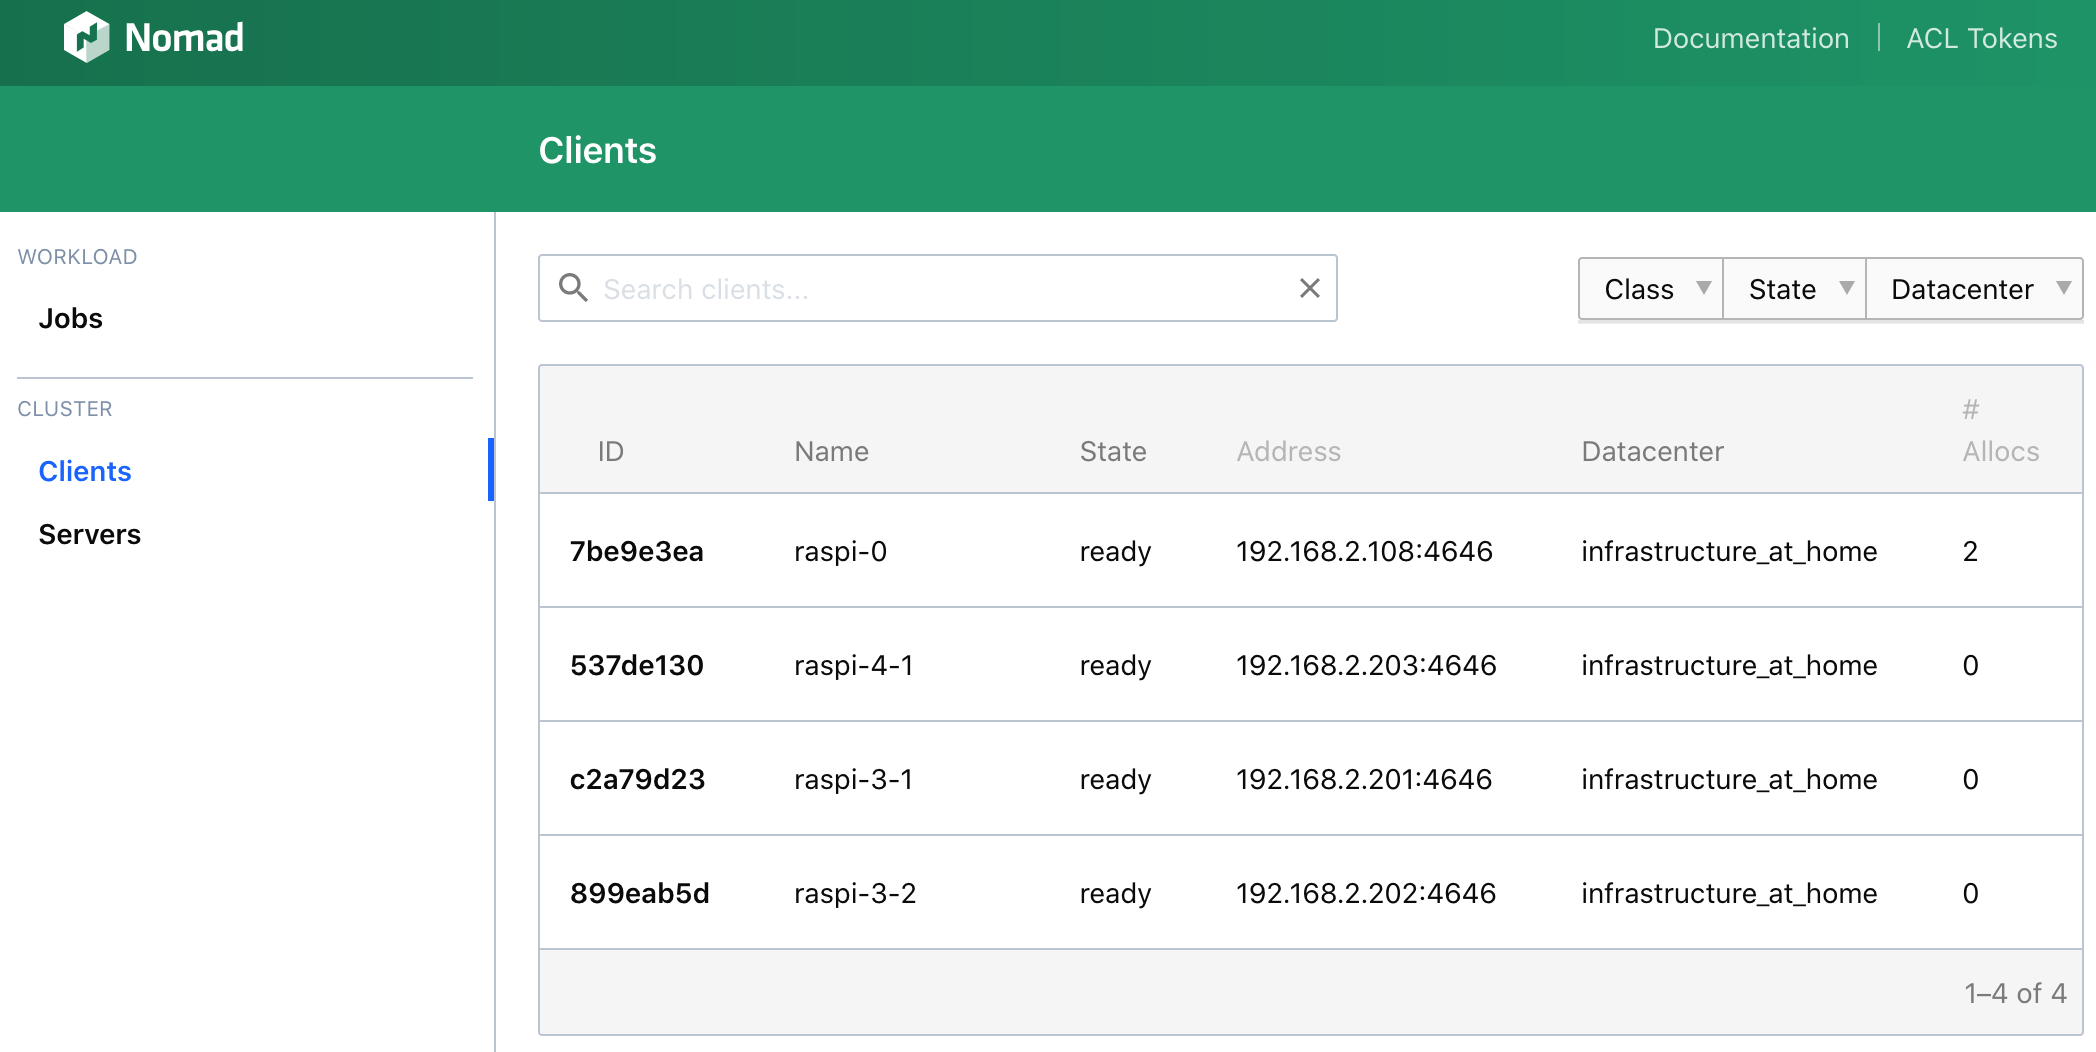
Task: Open the Class filter dropdown
Action: coord(1651,289)
